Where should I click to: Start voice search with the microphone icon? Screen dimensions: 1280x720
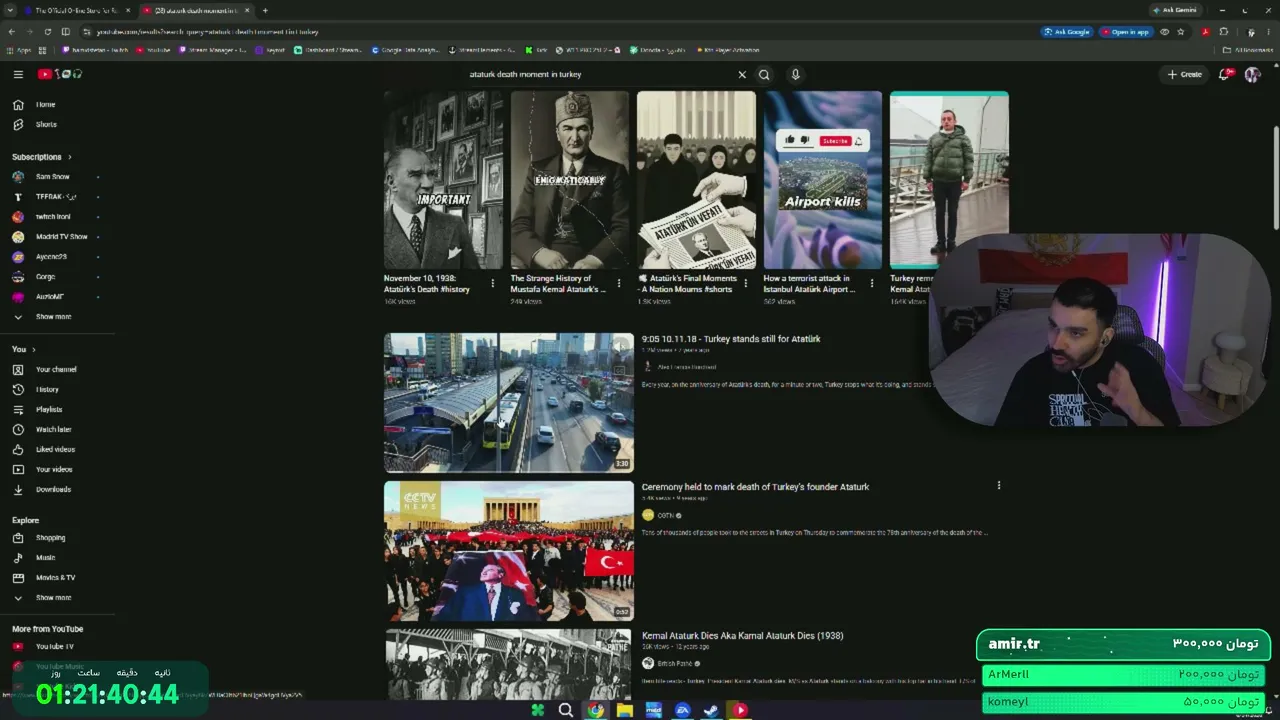click(x=795, y=74)
